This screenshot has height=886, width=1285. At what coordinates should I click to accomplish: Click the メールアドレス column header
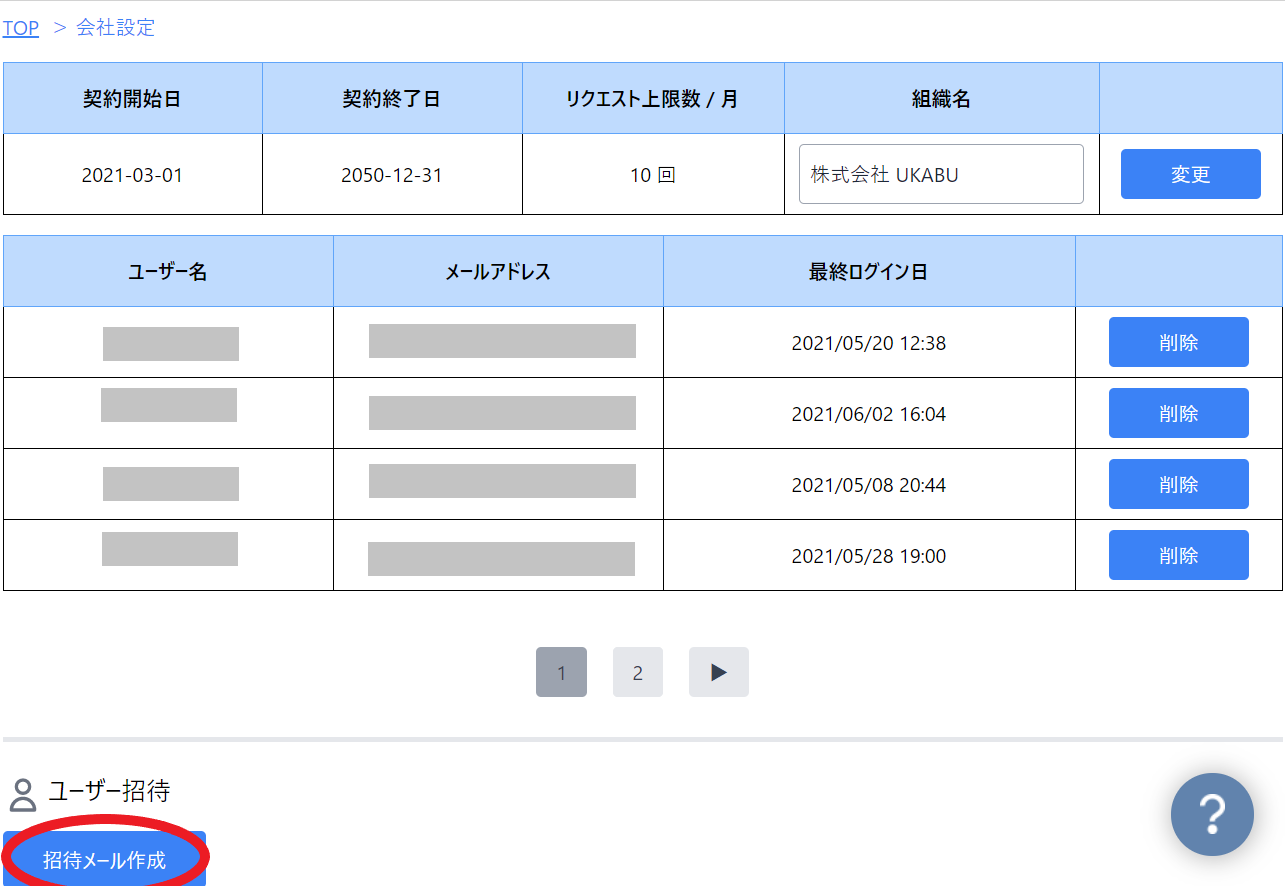498,270
